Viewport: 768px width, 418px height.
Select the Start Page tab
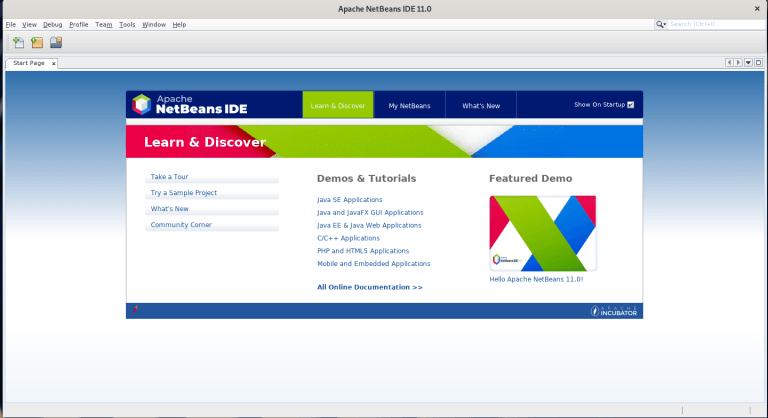click(x=29, y=63)
